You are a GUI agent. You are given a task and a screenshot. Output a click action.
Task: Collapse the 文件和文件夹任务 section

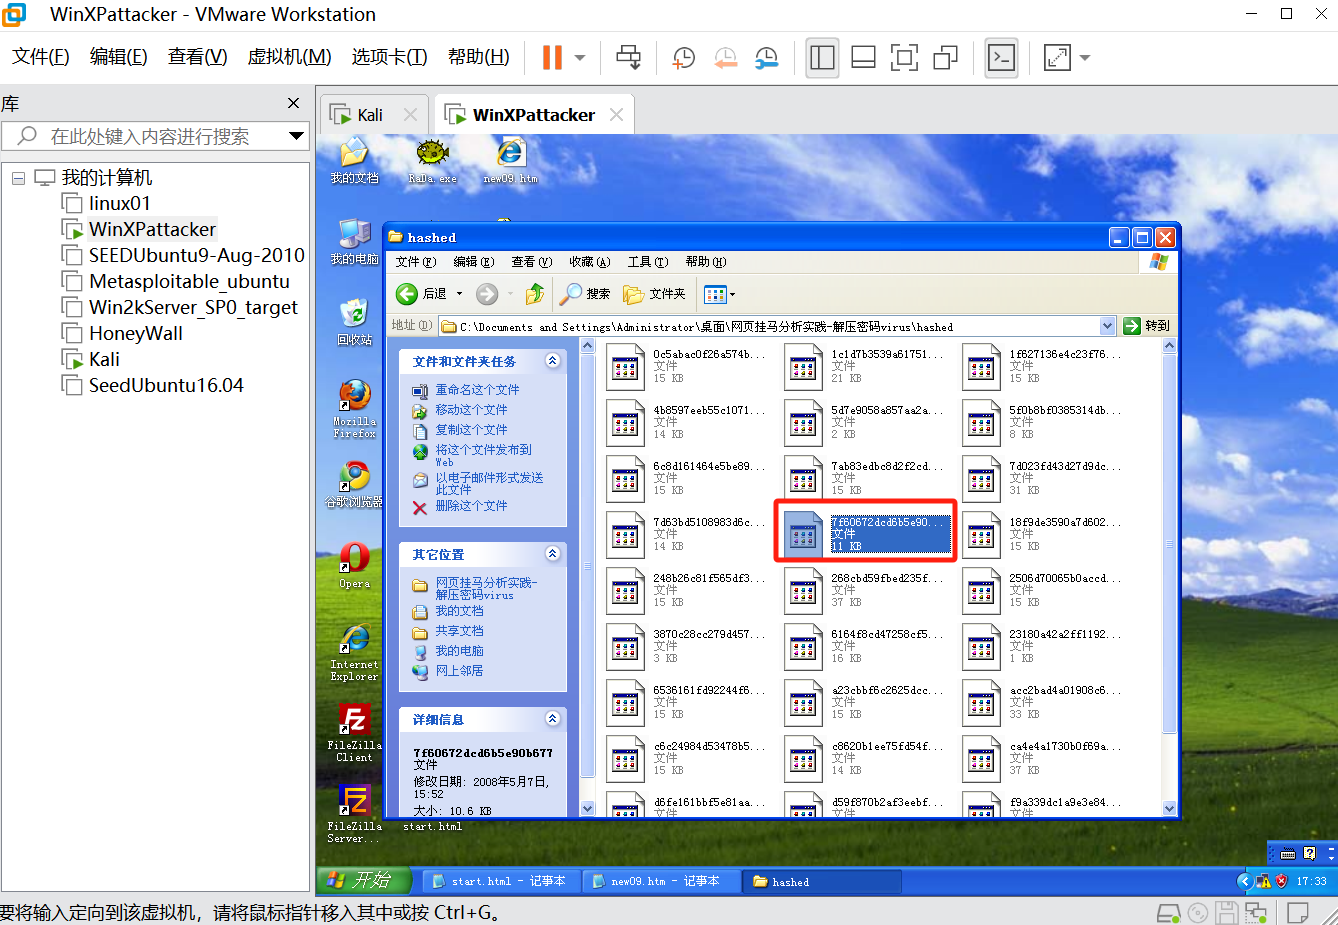(x=552, y=361)
